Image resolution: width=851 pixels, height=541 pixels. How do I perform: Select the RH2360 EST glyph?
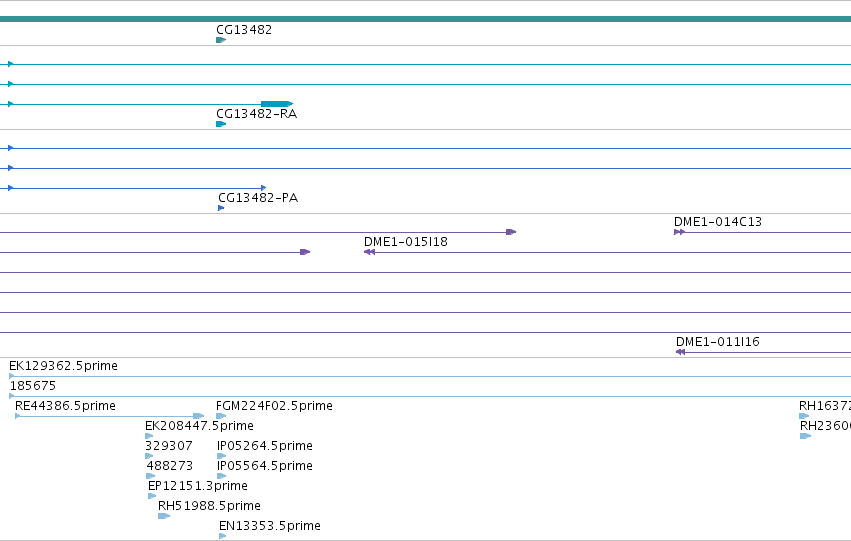(x=805, y=436)
